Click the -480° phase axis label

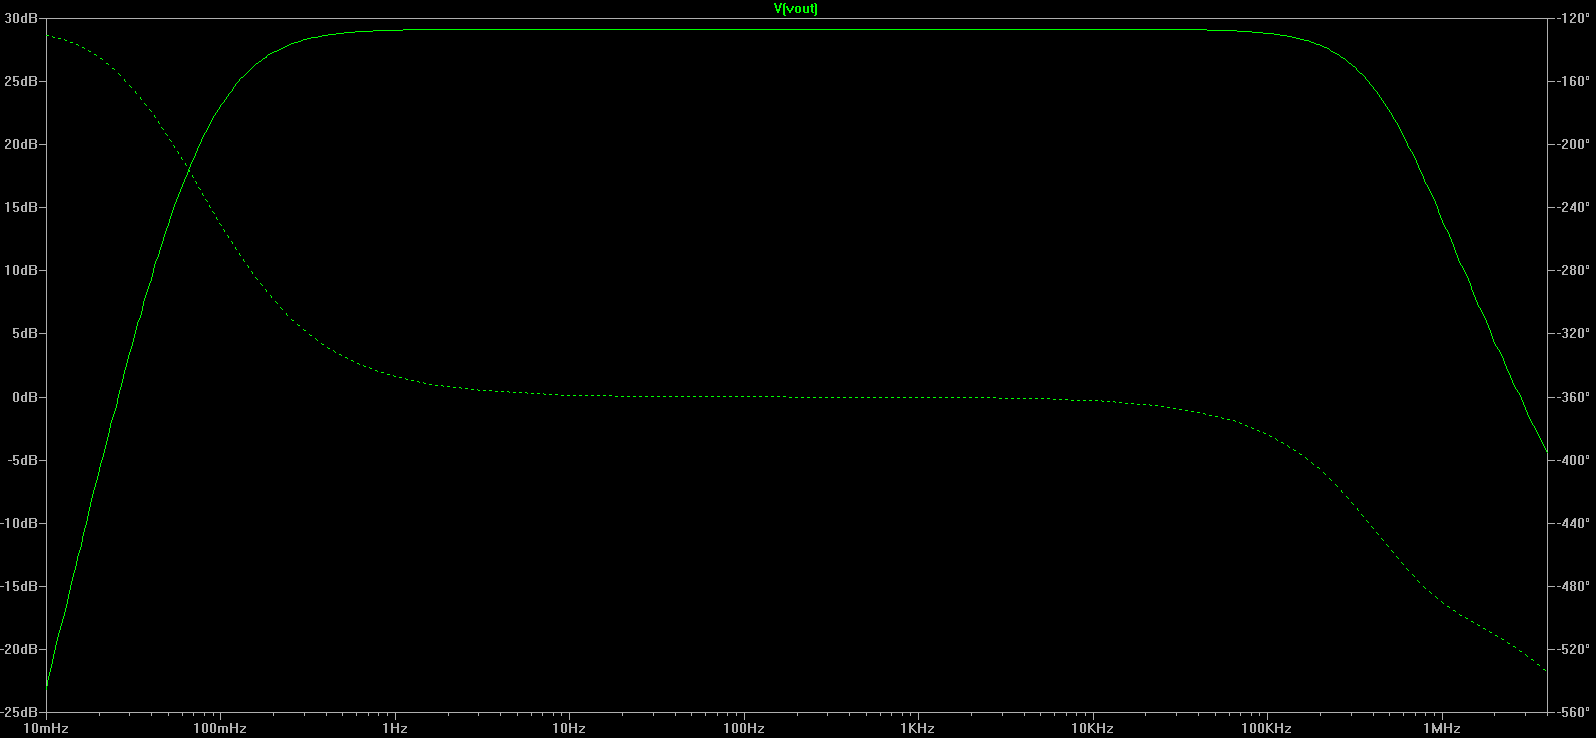point(1574,586)
